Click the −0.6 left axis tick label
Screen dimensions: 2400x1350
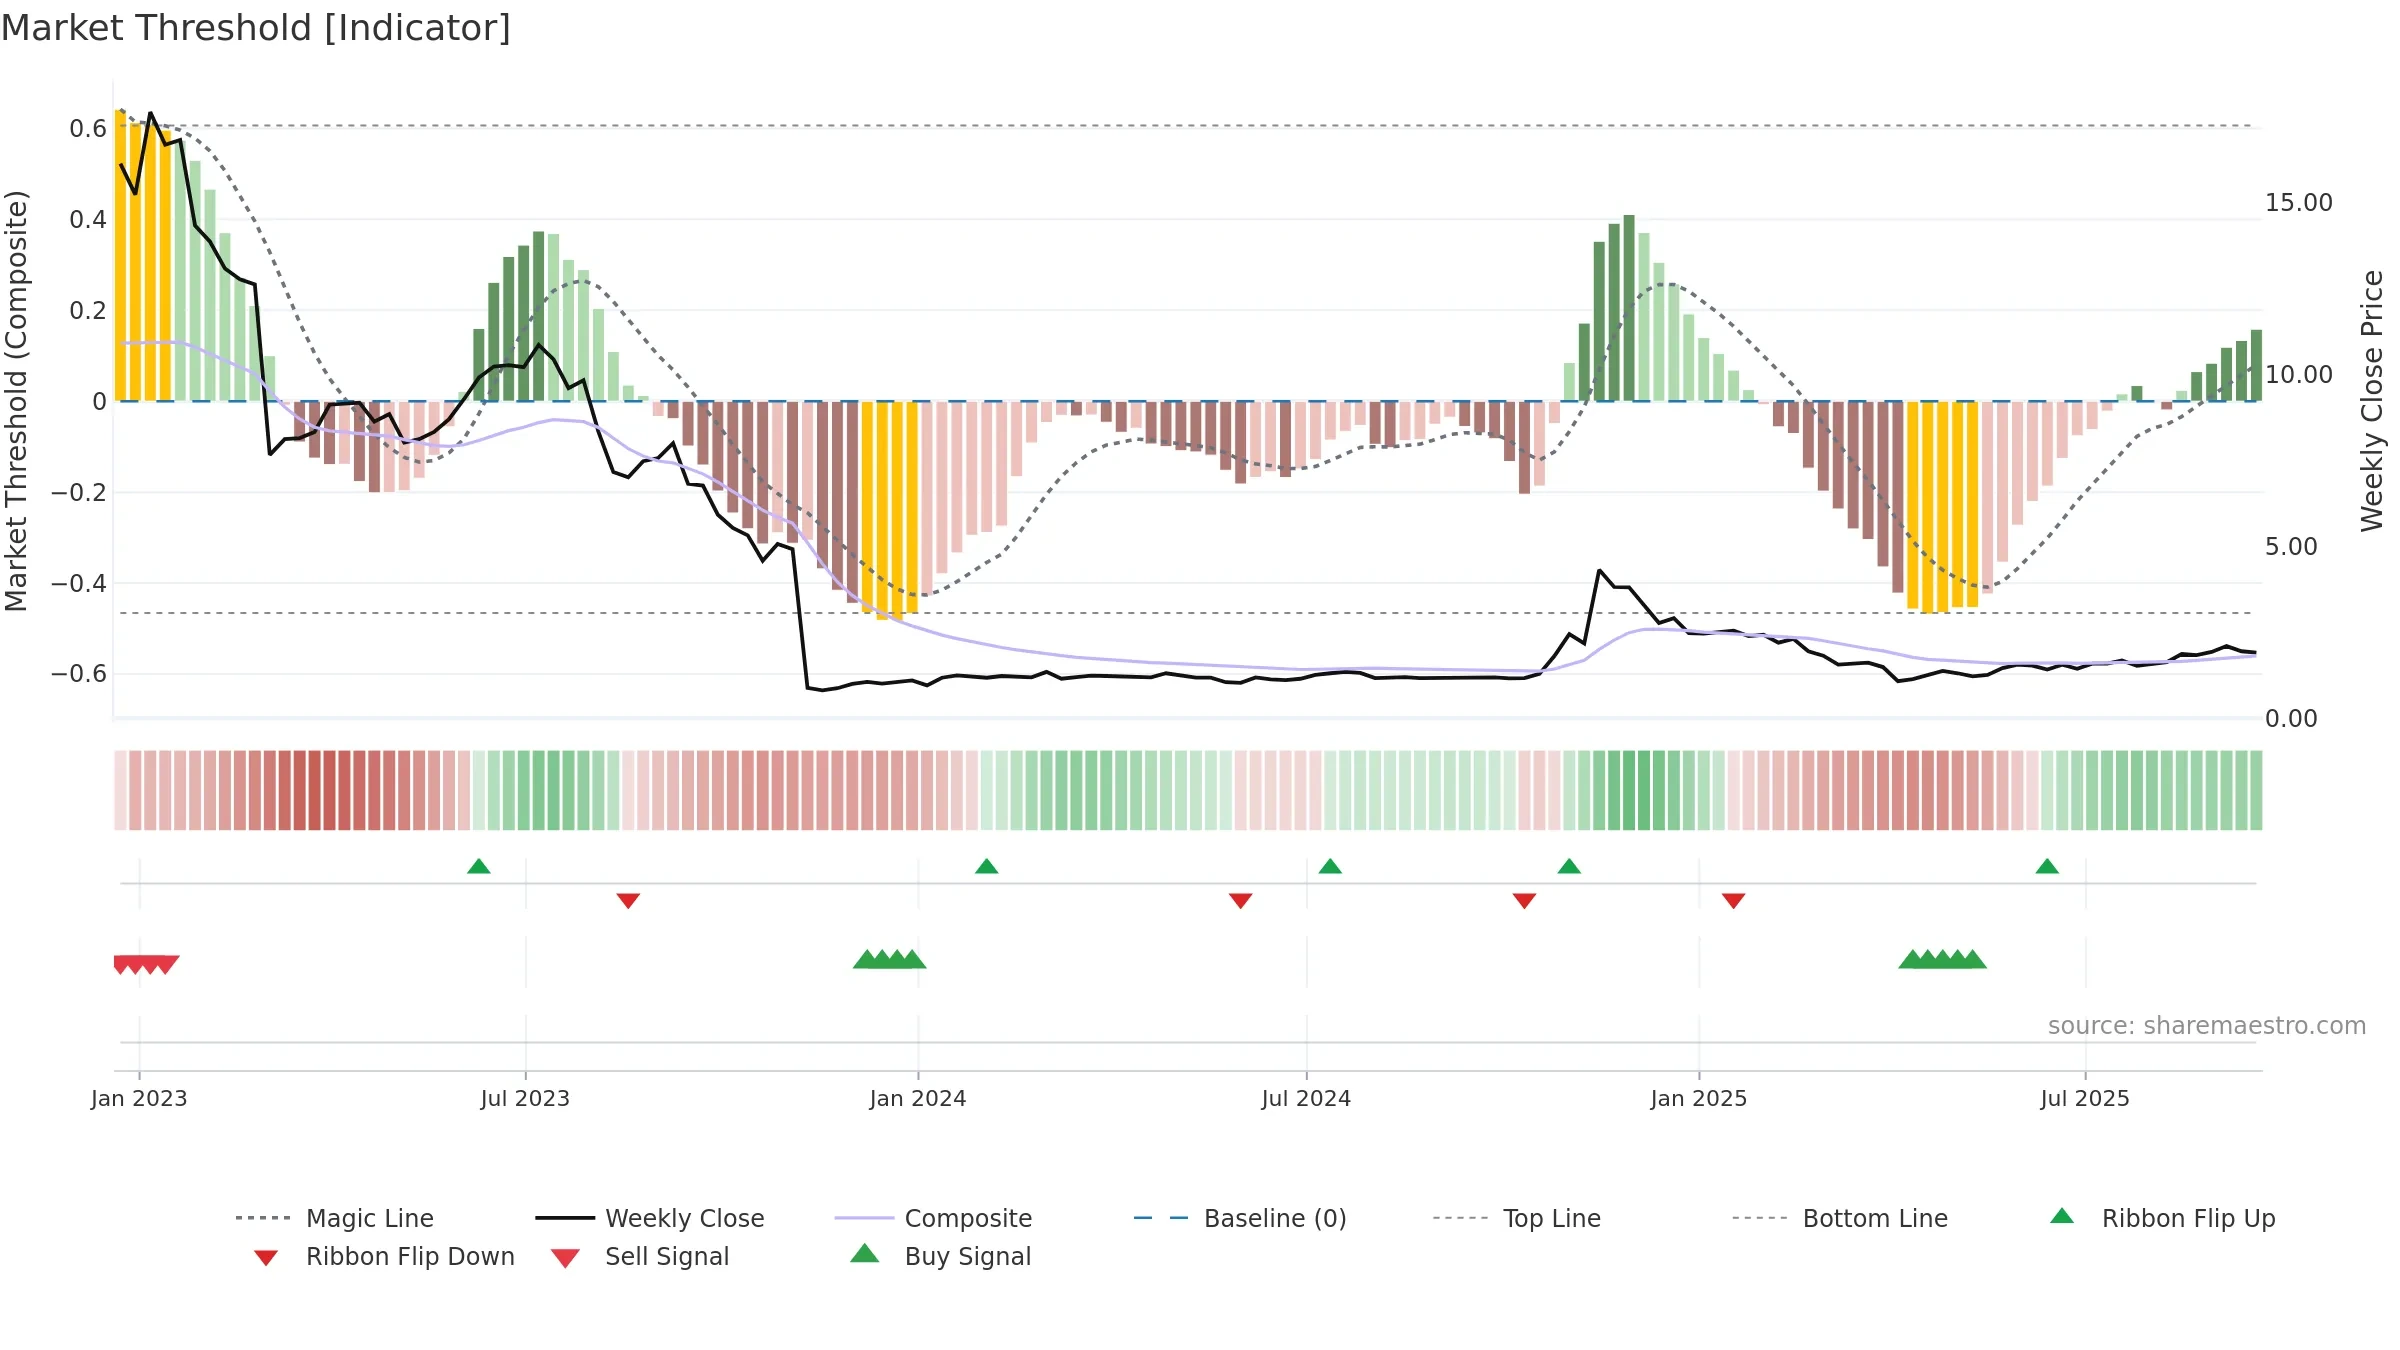79,673
